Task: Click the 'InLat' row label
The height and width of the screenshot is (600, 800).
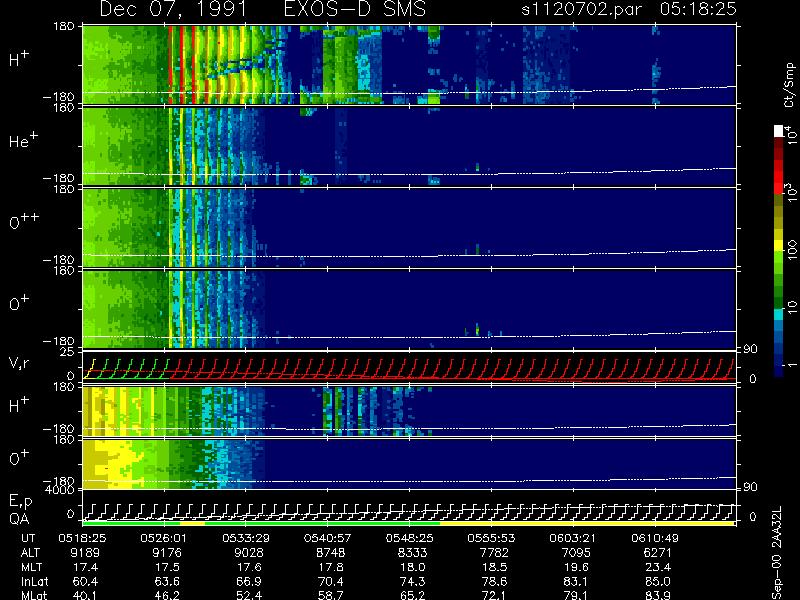Action: (x=35, y=581)
